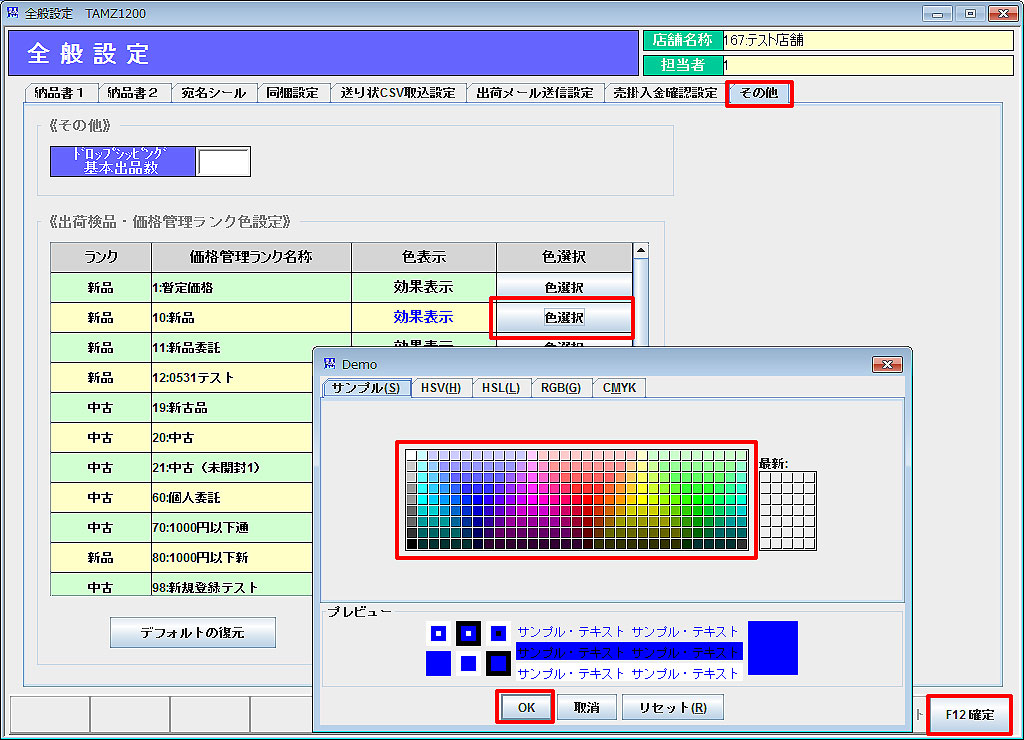
Task: Open the 出荷メール送信設定 tab
Action: 534,93
